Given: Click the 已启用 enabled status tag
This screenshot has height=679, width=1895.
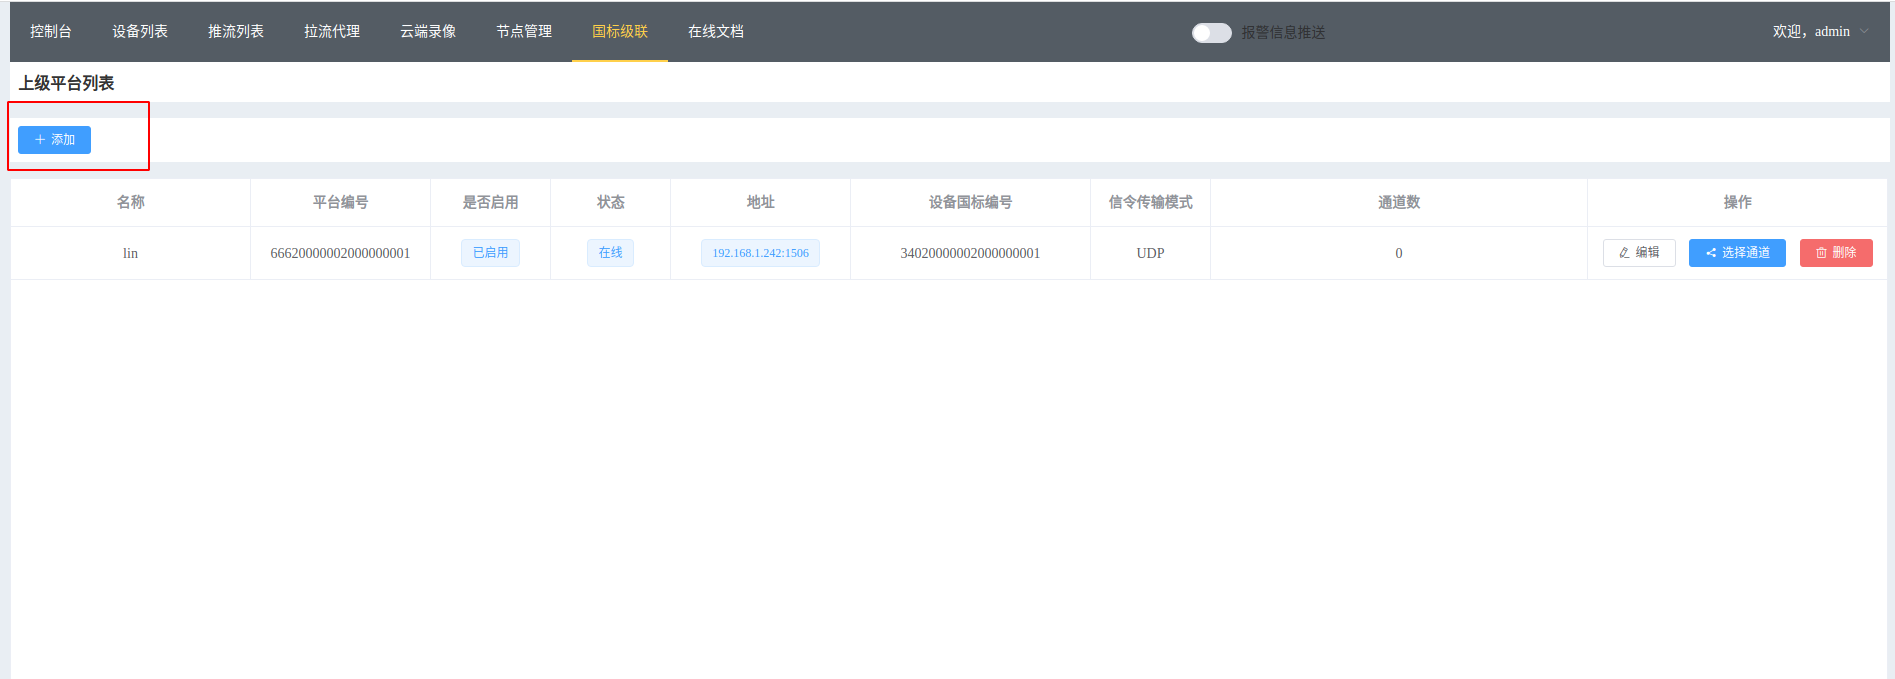Looking at the screenshot, I should 490,253.
